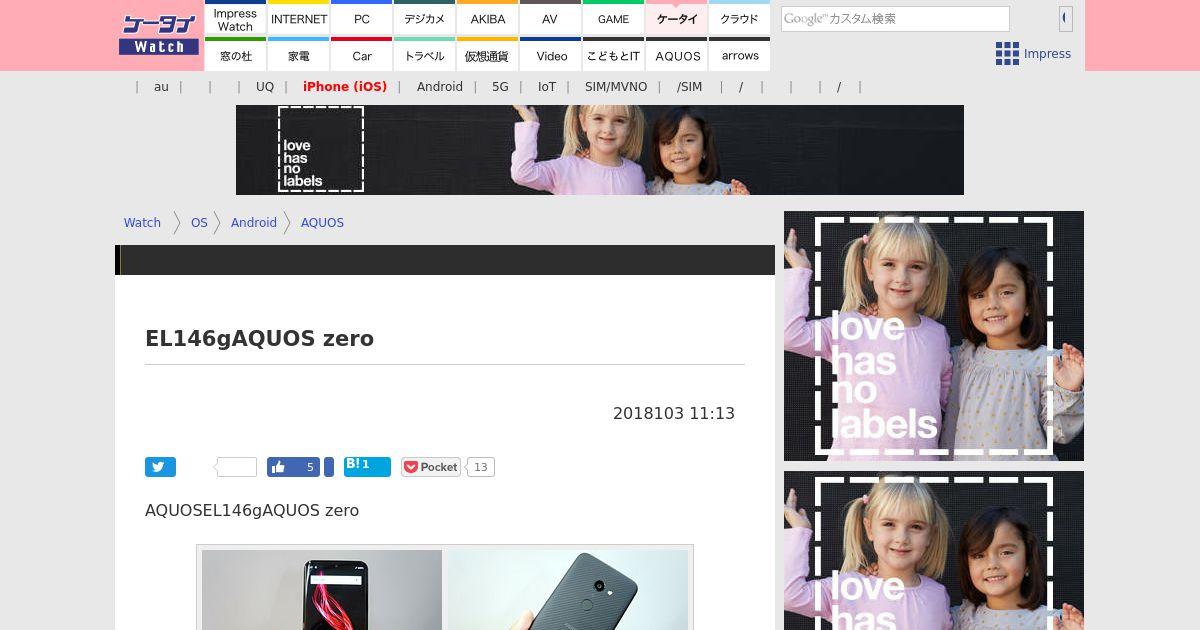
Task: Select au in the category menu
Action: click(161, 87)
